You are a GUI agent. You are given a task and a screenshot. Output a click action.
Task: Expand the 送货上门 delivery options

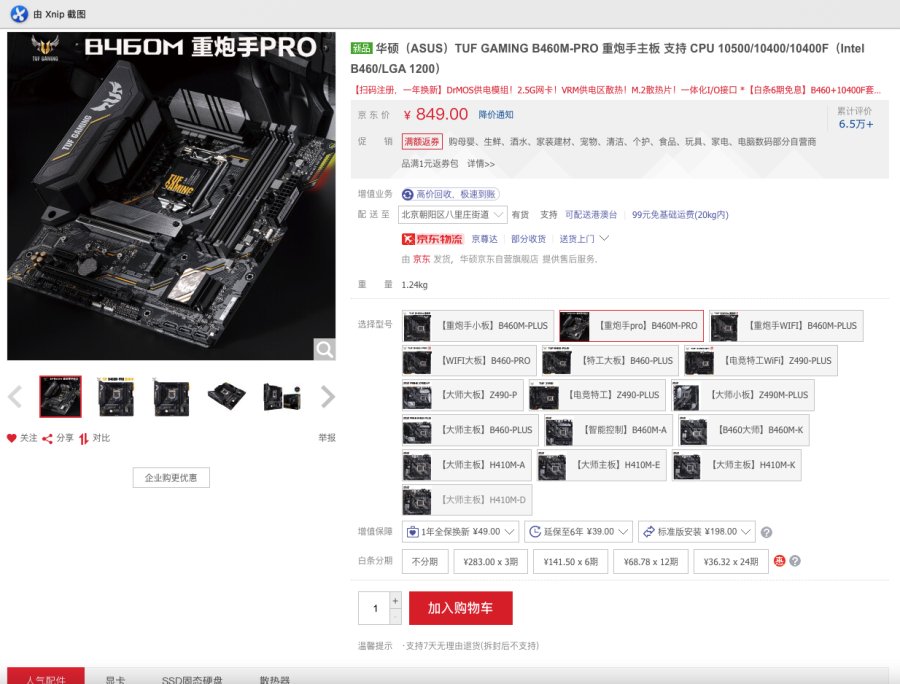(x=584, y=239)
